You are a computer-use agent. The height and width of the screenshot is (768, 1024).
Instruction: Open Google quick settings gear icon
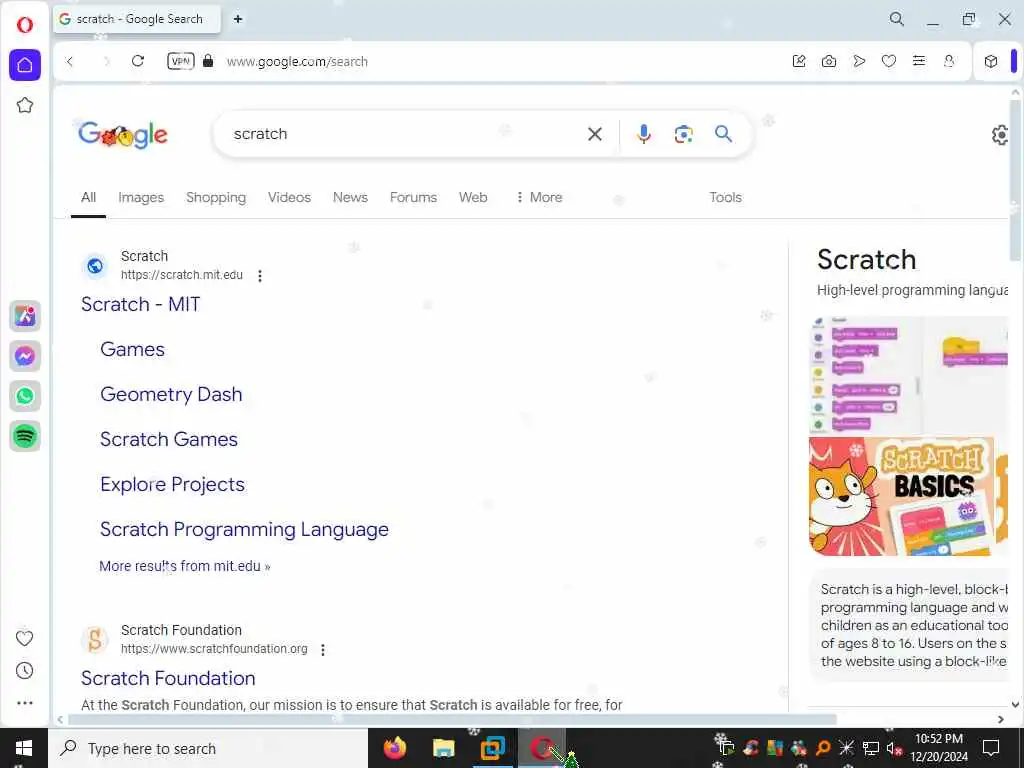(x=1000, y=135)
